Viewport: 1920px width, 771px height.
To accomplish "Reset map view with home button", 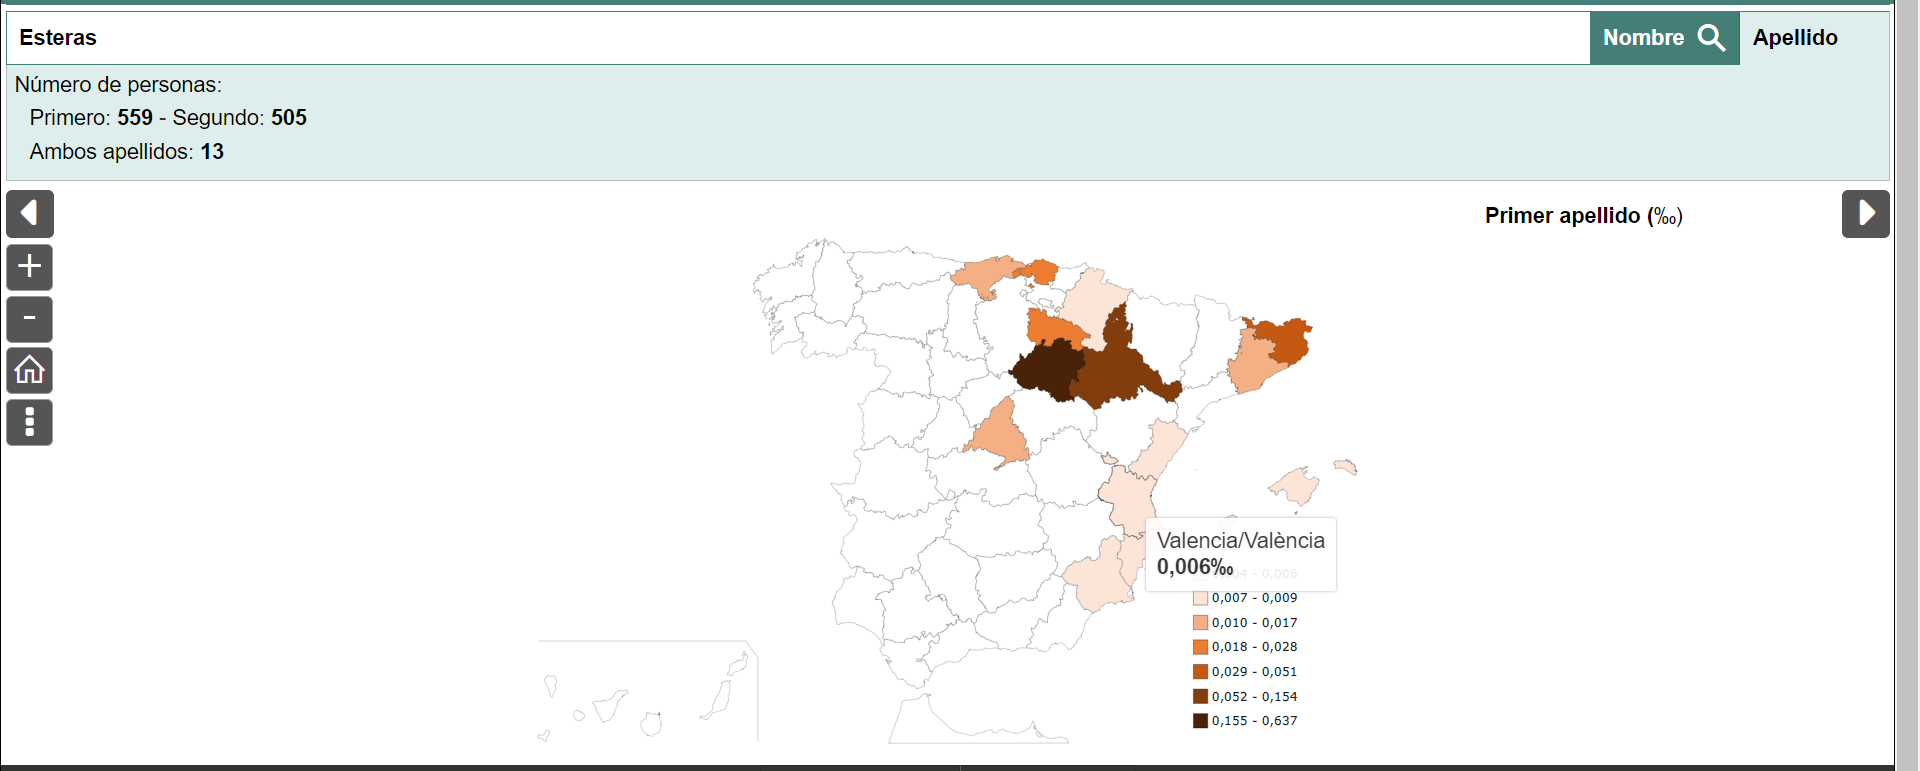I will [x=30, y=370].
